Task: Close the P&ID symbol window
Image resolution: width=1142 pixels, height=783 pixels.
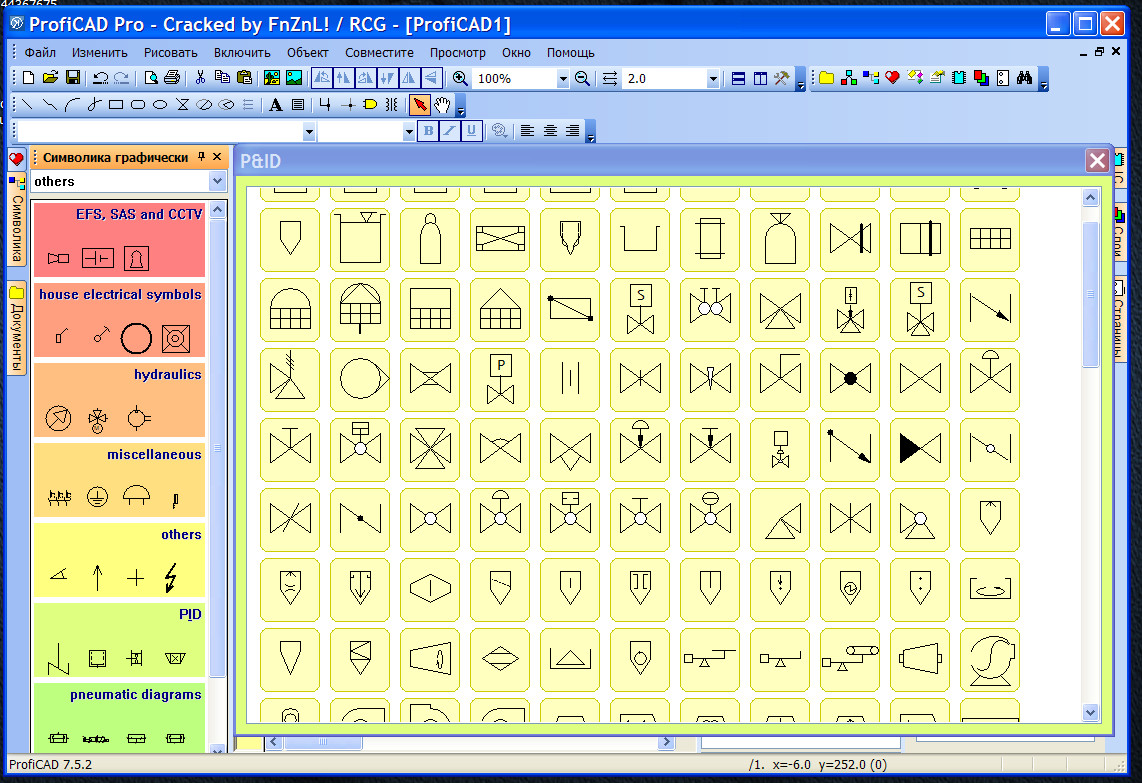Action: click(1097, 160)
